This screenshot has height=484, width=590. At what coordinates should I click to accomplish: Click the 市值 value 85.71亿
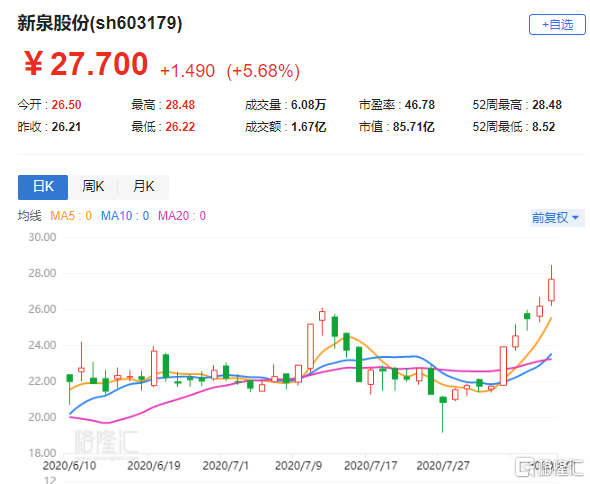[x=414, y=127]
